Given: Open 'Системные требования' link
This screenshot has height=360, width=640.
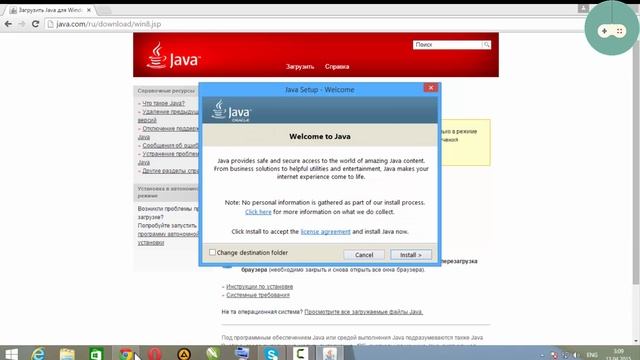Looking at the screenshot, I should coord(258,295).
